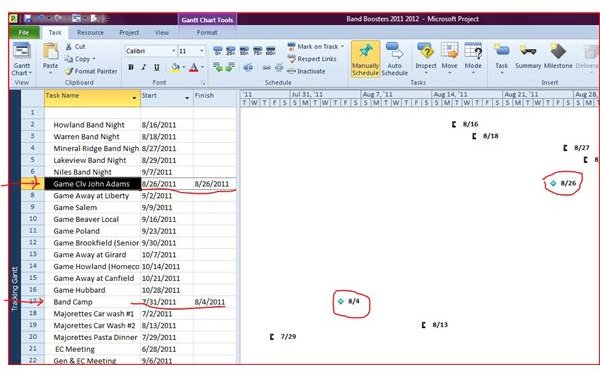This screenshot has width=600, height=370.
Task: Open the File menu tab
Action: [x=24, y=33]
